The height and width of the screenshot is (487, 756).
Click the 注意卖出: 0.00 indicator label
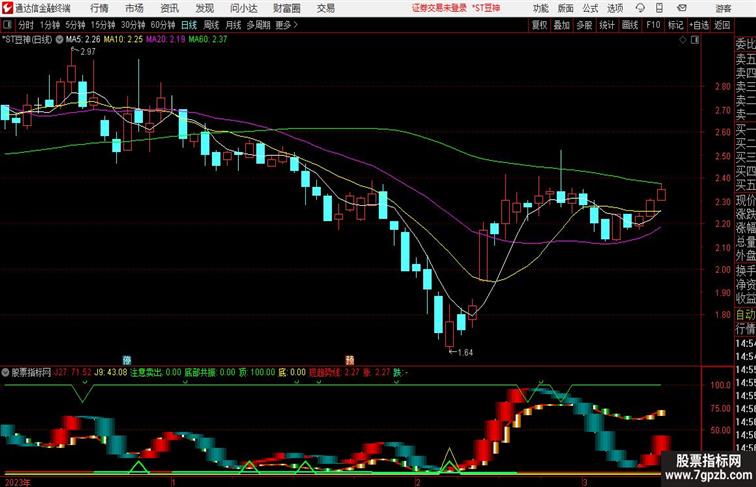click(x=155, y=372)
